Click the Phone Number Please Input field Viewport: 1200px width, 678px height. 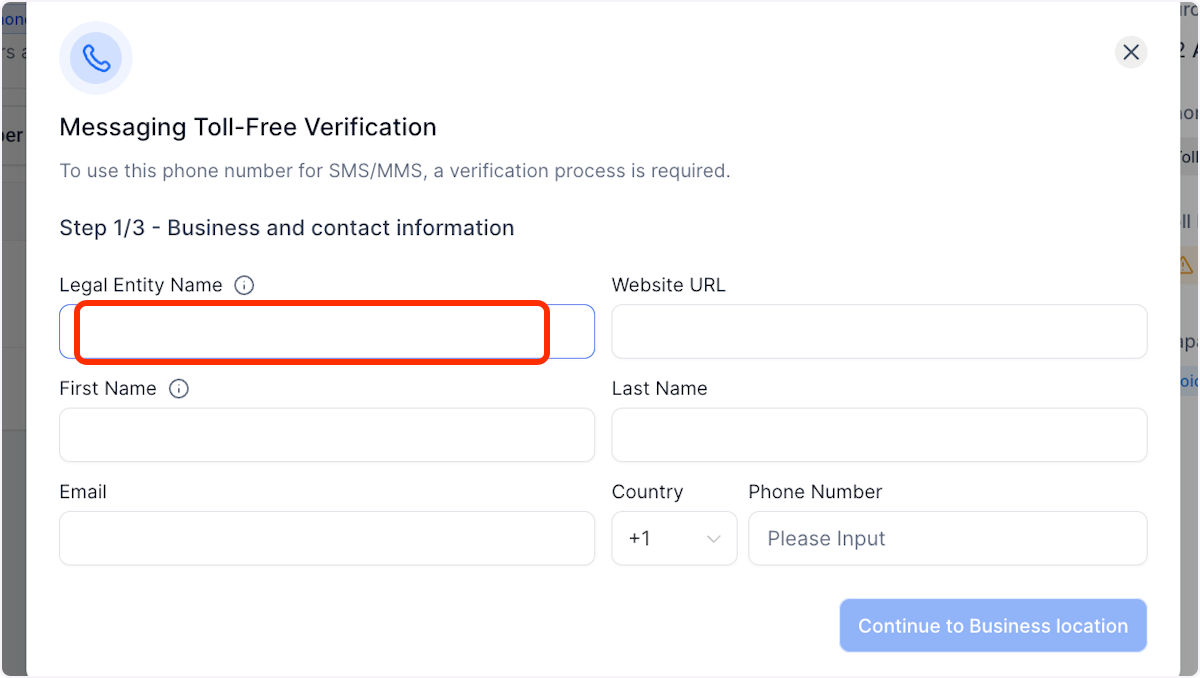click(946, 538)
